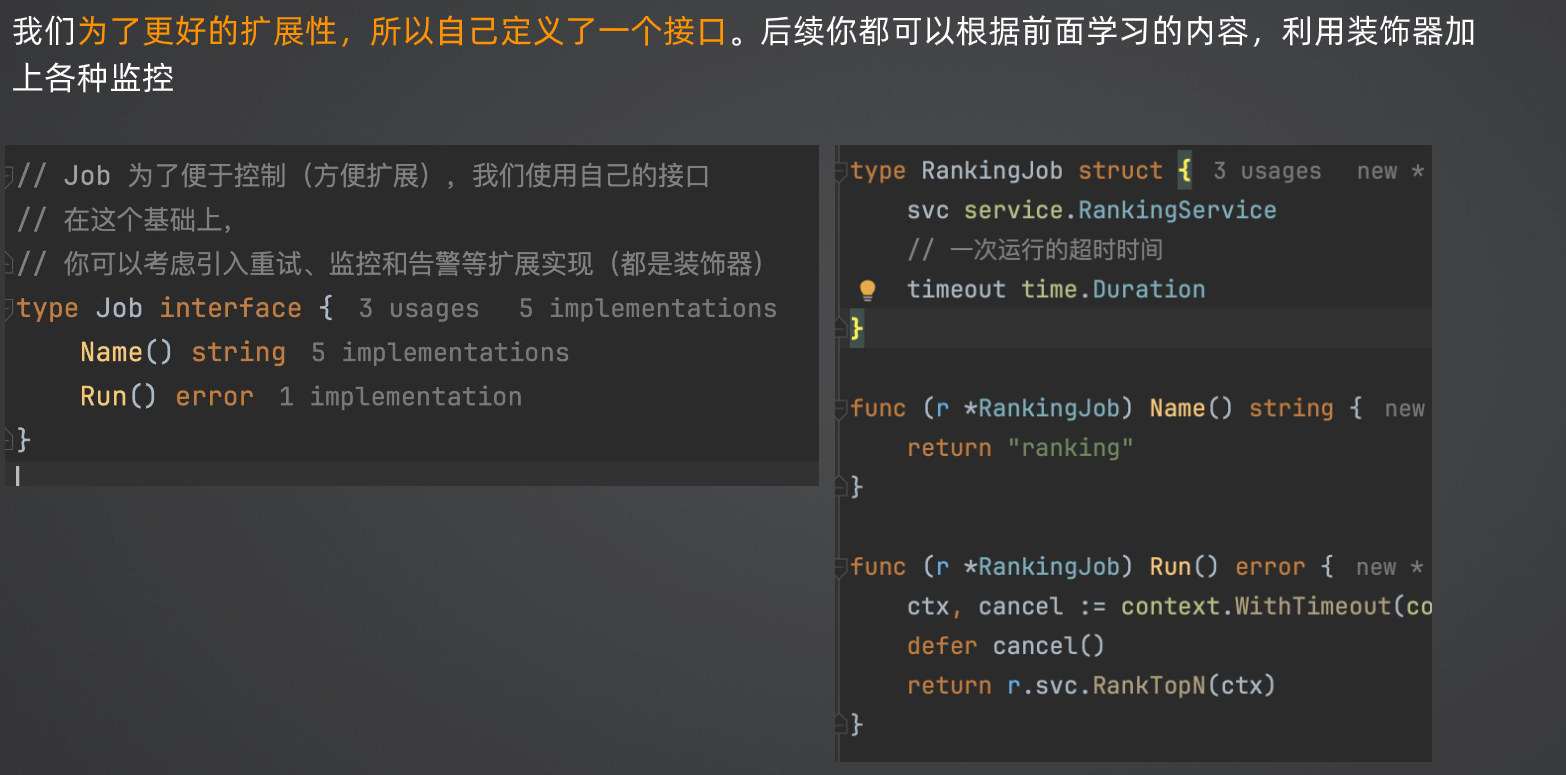This screenshot has width=1566, height=775.
Task: Click 'interface' keyword in type Job line
Action: 230,308
